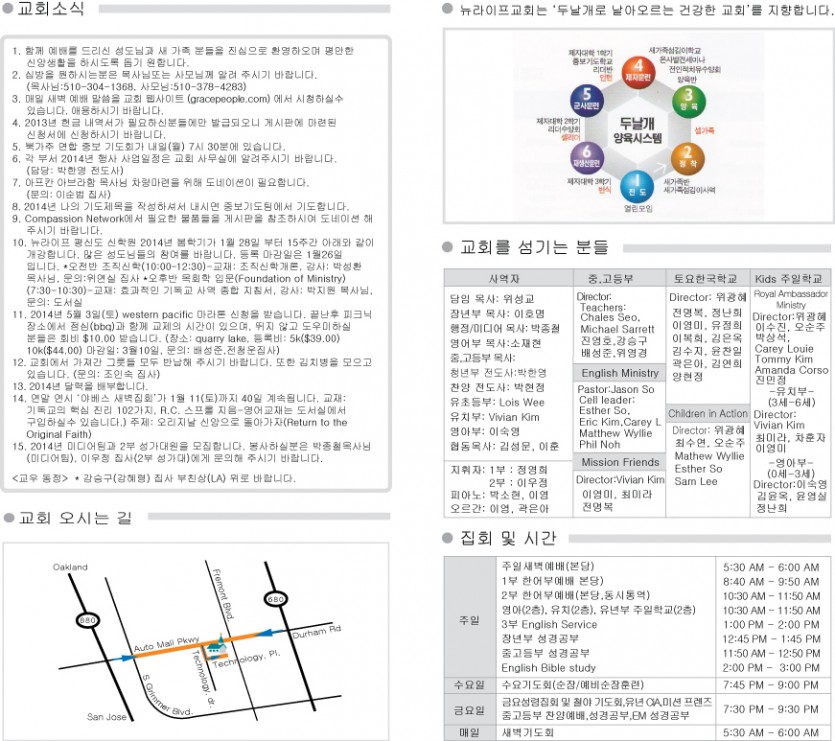Click the 유초등부: Lois Wee entry
The image size is (835, 741).
[x=497, y=402]
